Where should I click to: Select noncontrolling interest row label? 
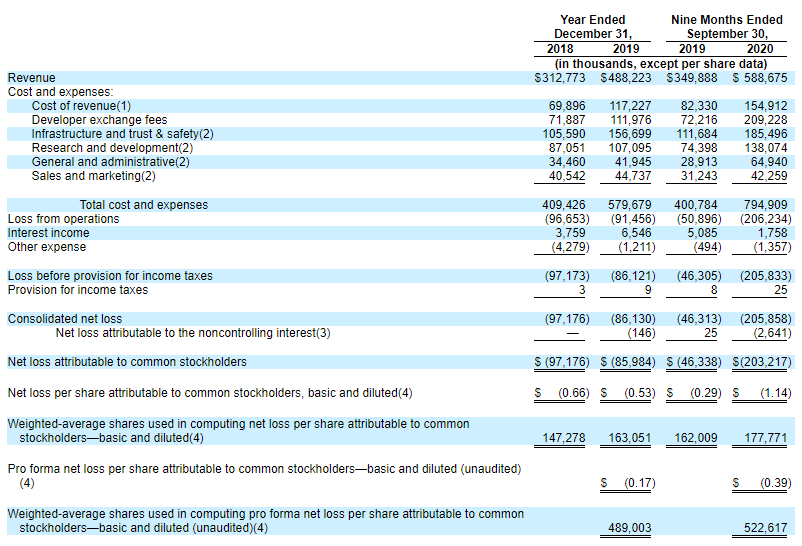click(193, 333)
